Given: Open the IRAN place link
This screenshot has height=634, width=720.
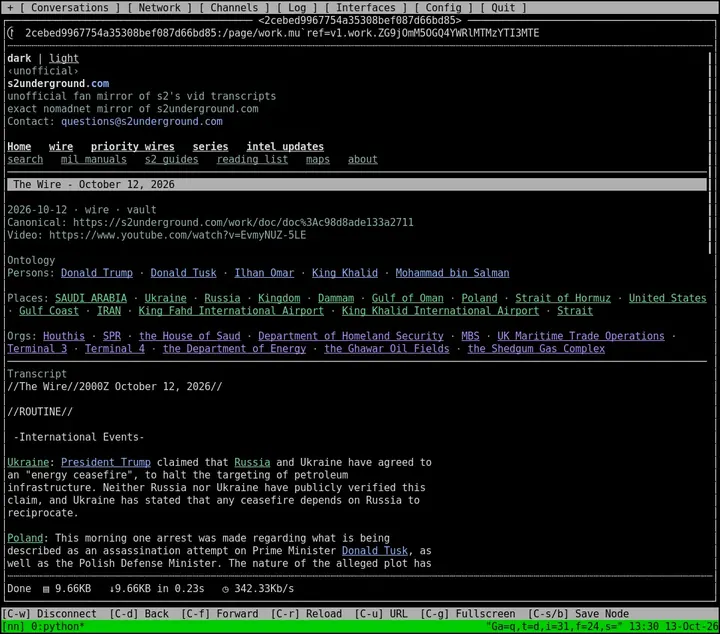Looking at the screenshot, I should (x=109, y=311).
